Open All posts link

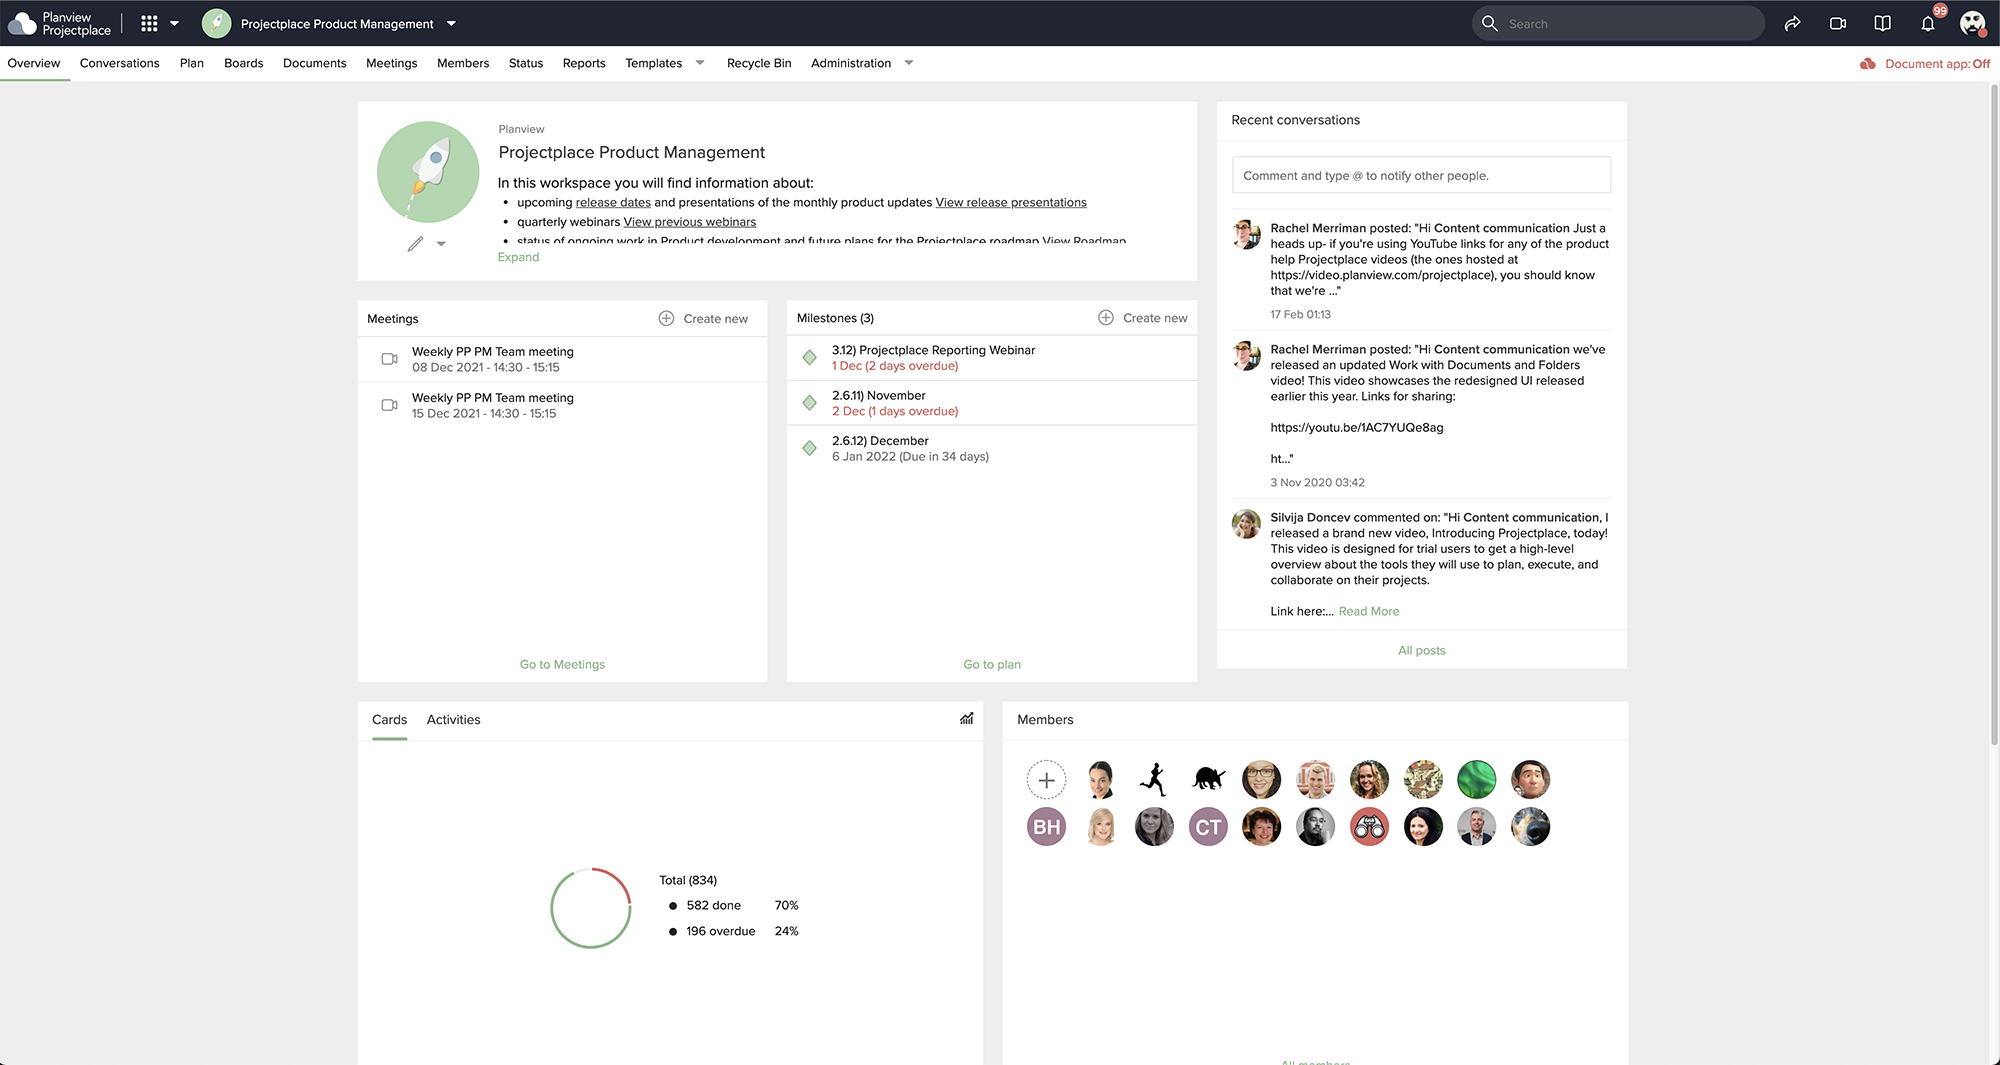pyautogui.click(x=1422, y=650)
